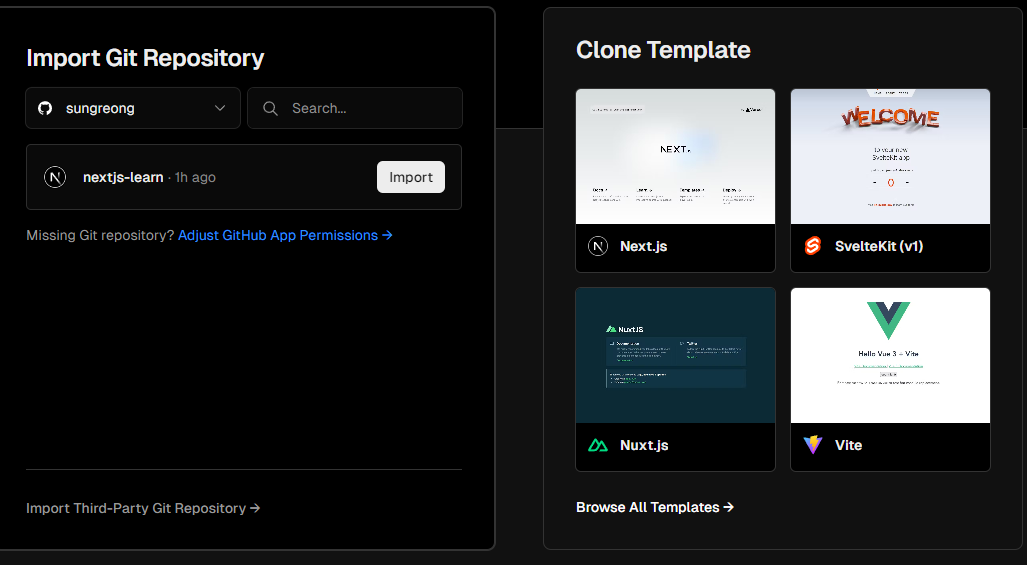Click the Vite logo icon
1027x565 pixels.
tap(813, 445)
